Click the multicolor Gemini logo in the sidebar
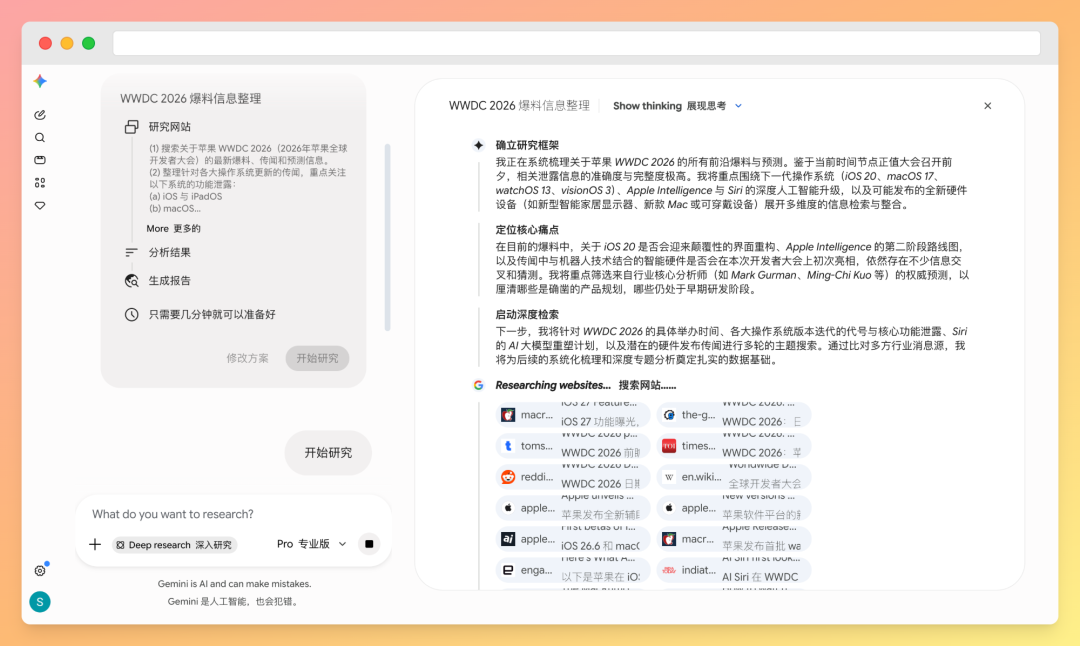Screen dimensions: 1080x646 tap(40, 81)
